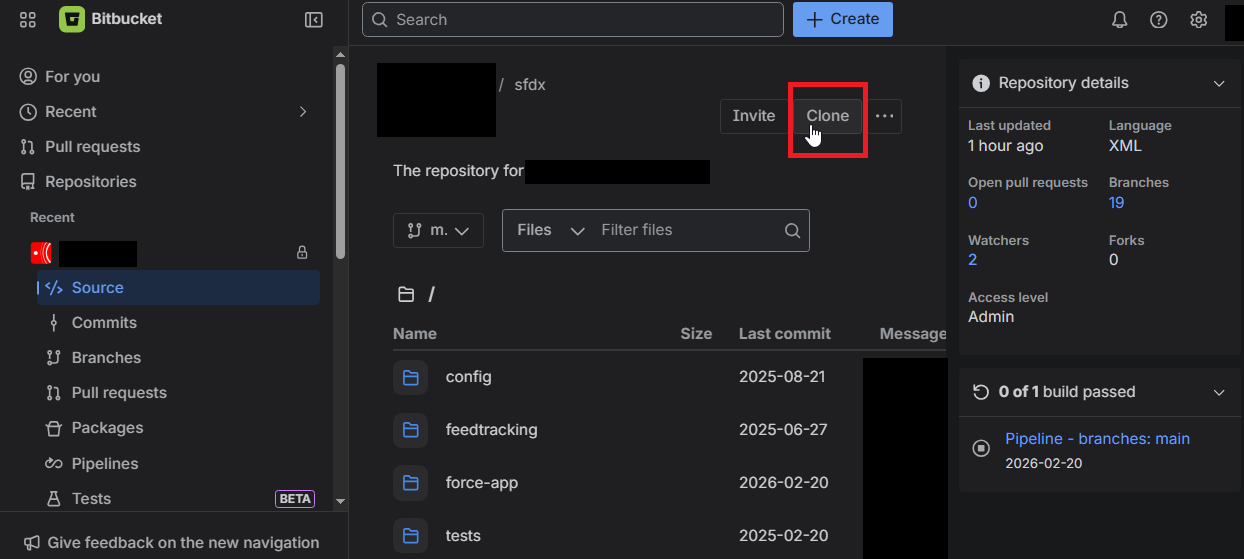Open the more actions ellipsis button

(x=884, y=116)
